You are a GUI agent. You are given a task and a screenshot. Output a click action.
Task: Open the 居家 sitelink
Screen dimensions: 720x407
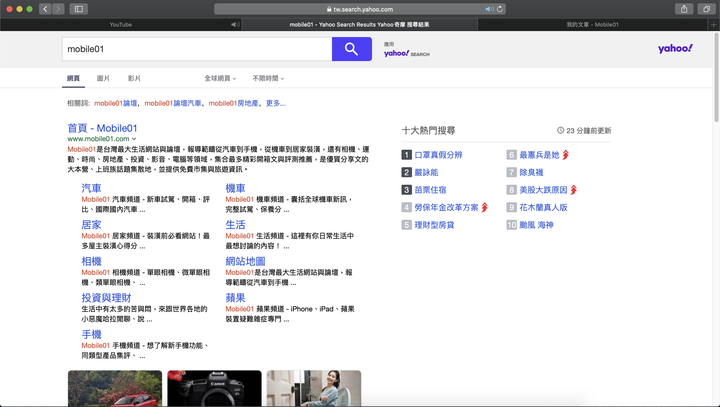[x=91, y=225]
